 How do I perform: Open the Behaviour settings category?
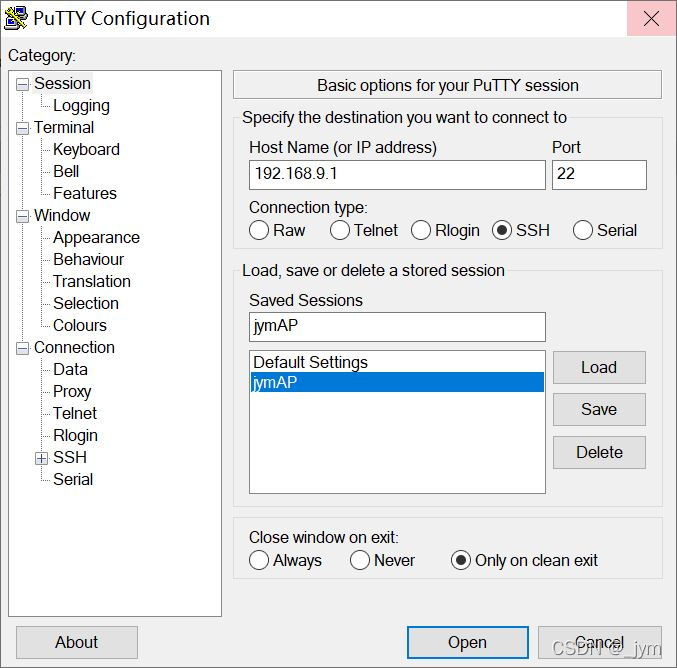coord(89,260)
